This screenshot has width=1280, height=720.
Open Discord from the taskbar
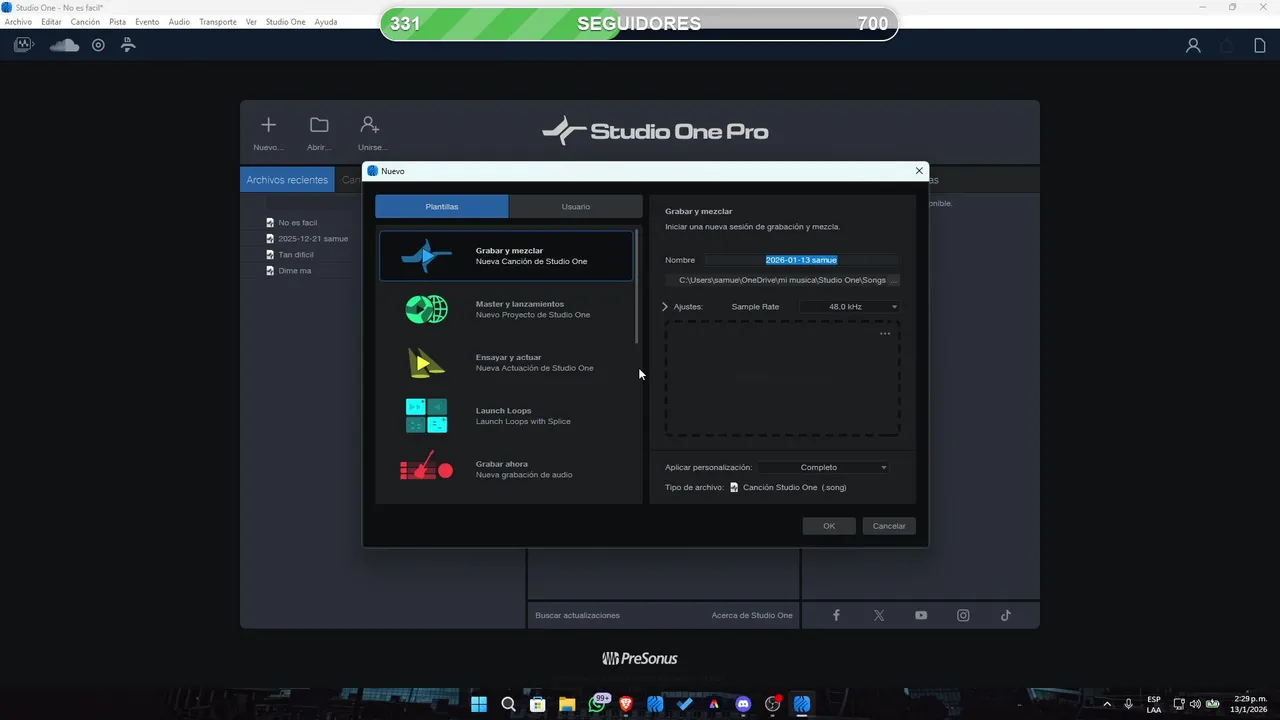coord(743,704)
